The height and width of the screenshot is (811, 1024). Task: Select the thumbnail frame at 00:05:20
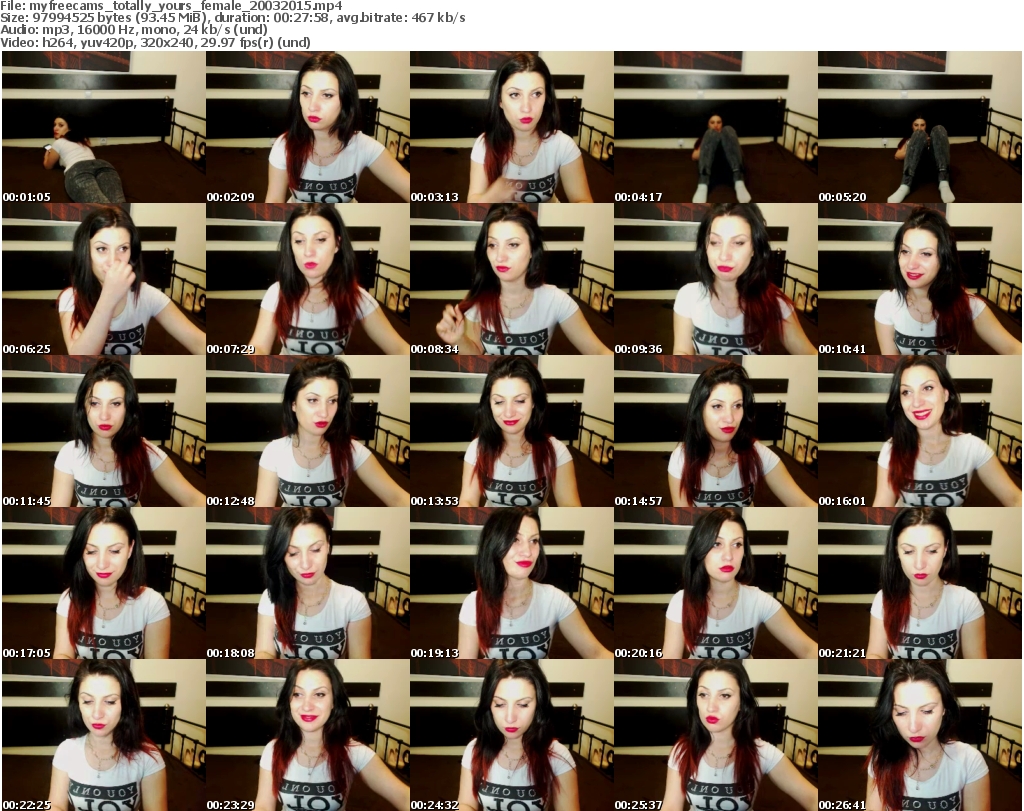920,127
